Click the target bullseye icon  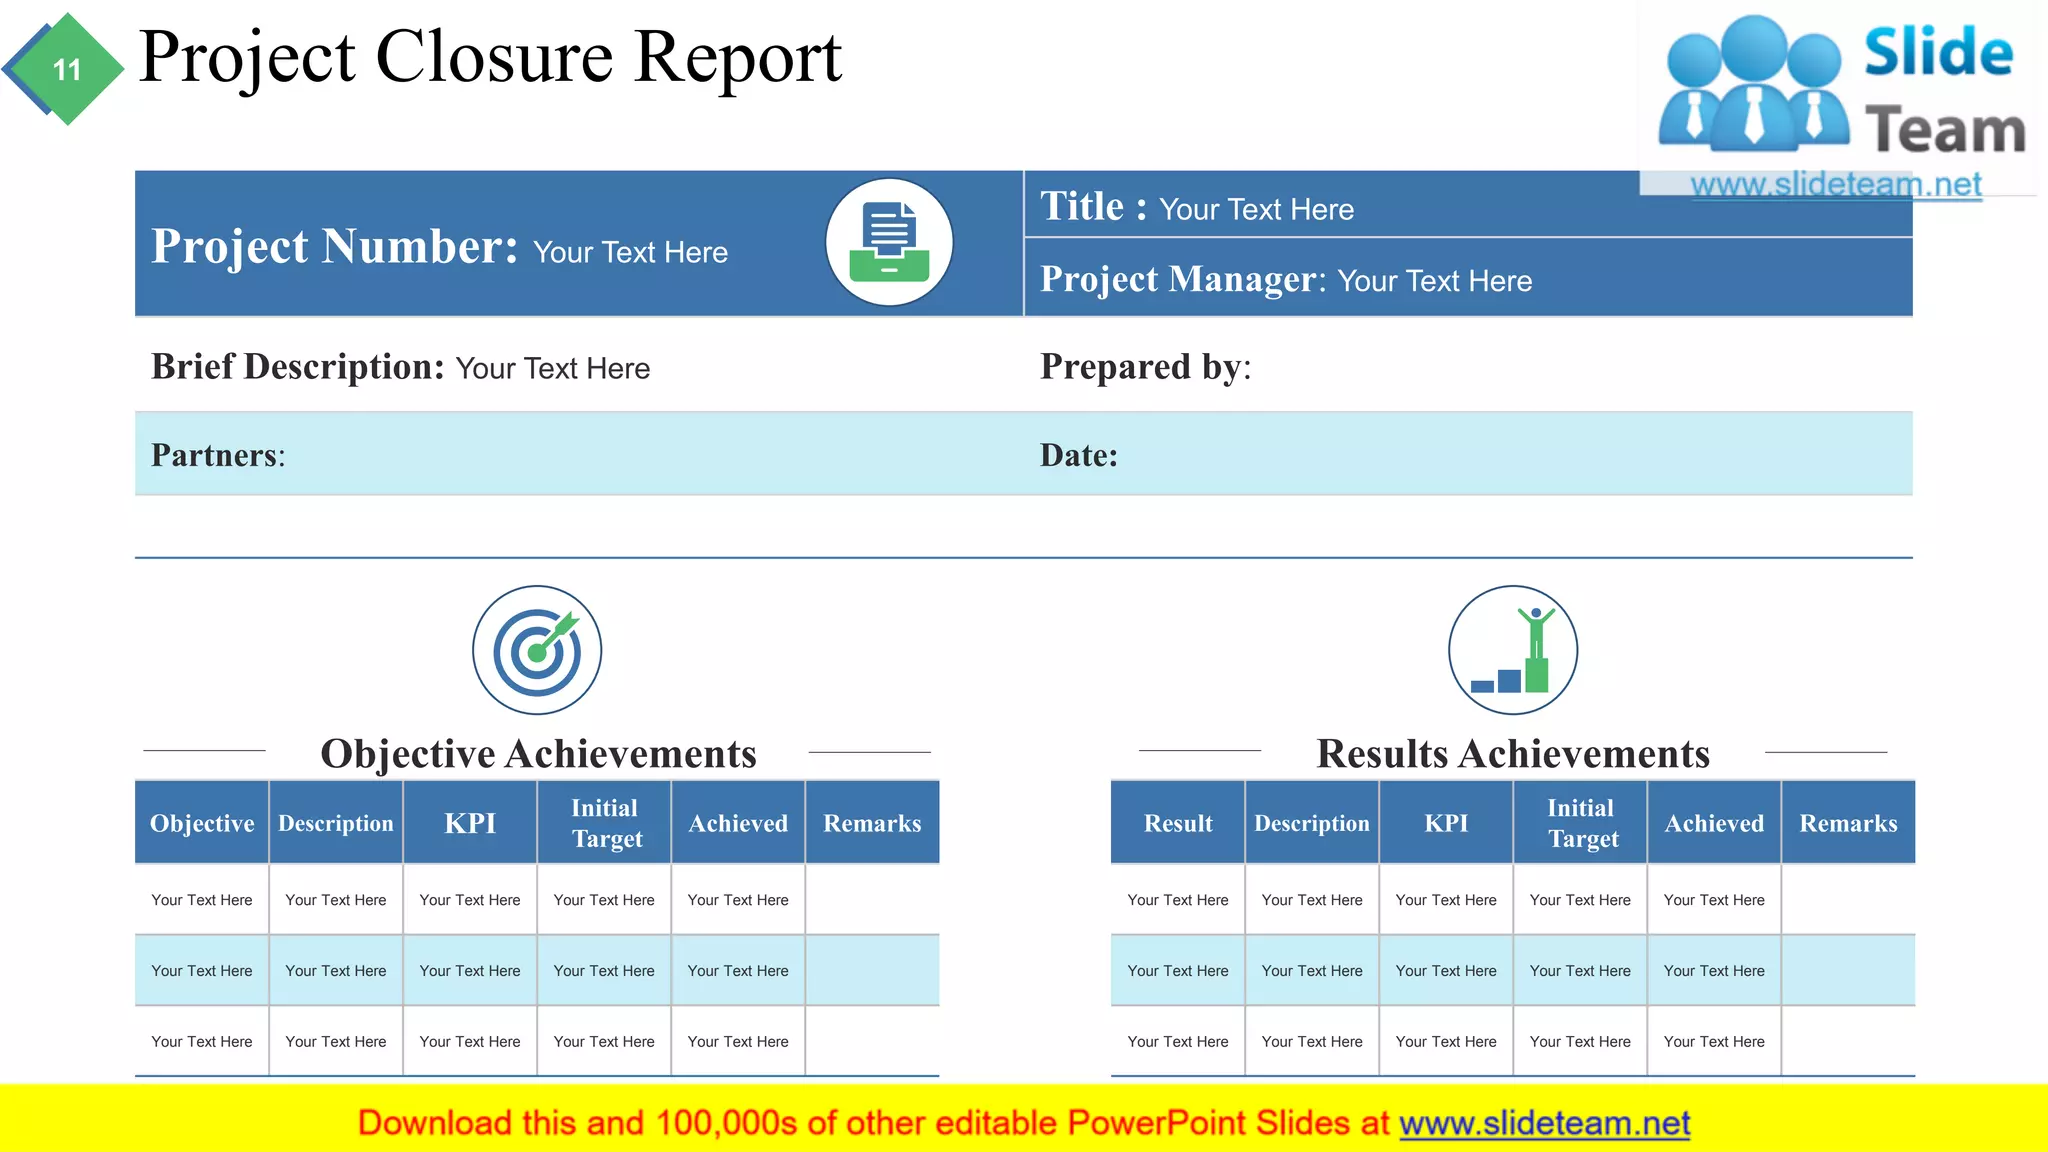click(x=537, y=650)
